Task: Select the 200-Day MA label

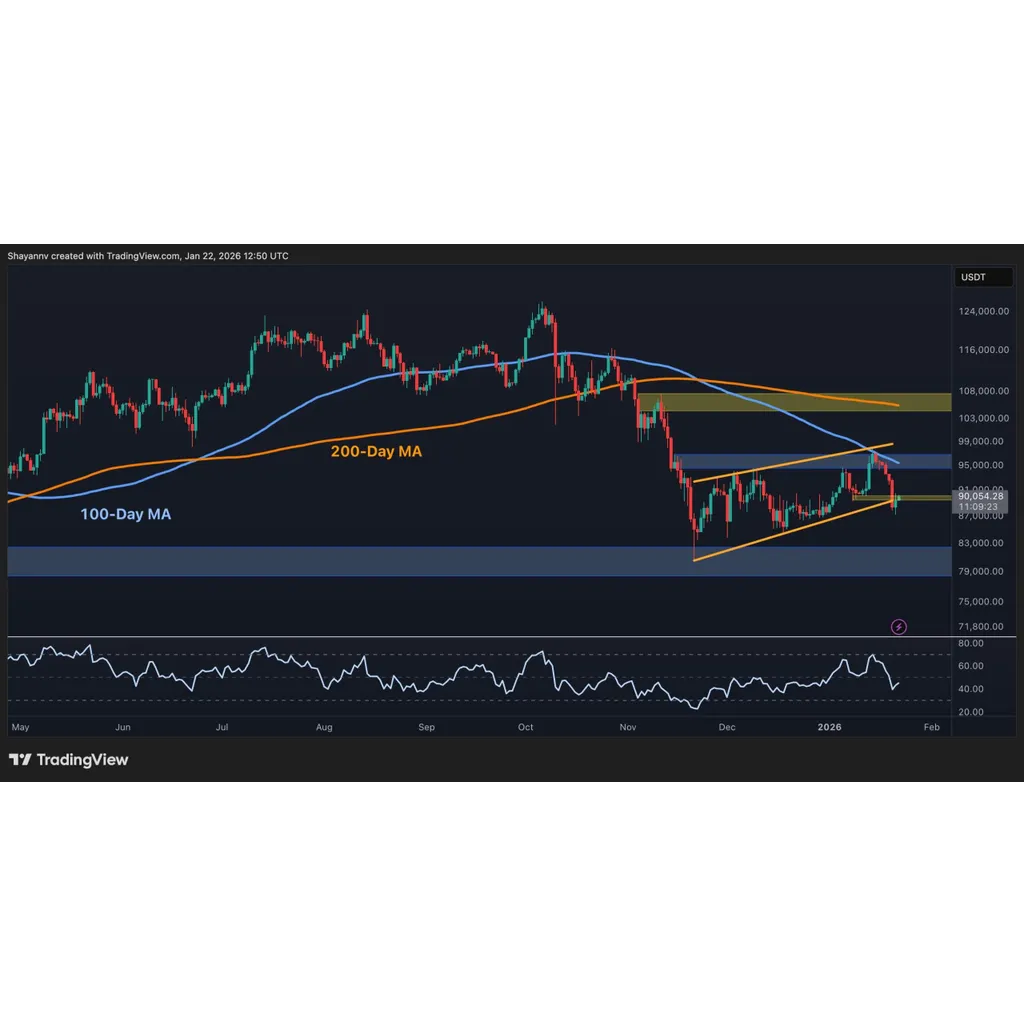Action: [x=376, y=451]
